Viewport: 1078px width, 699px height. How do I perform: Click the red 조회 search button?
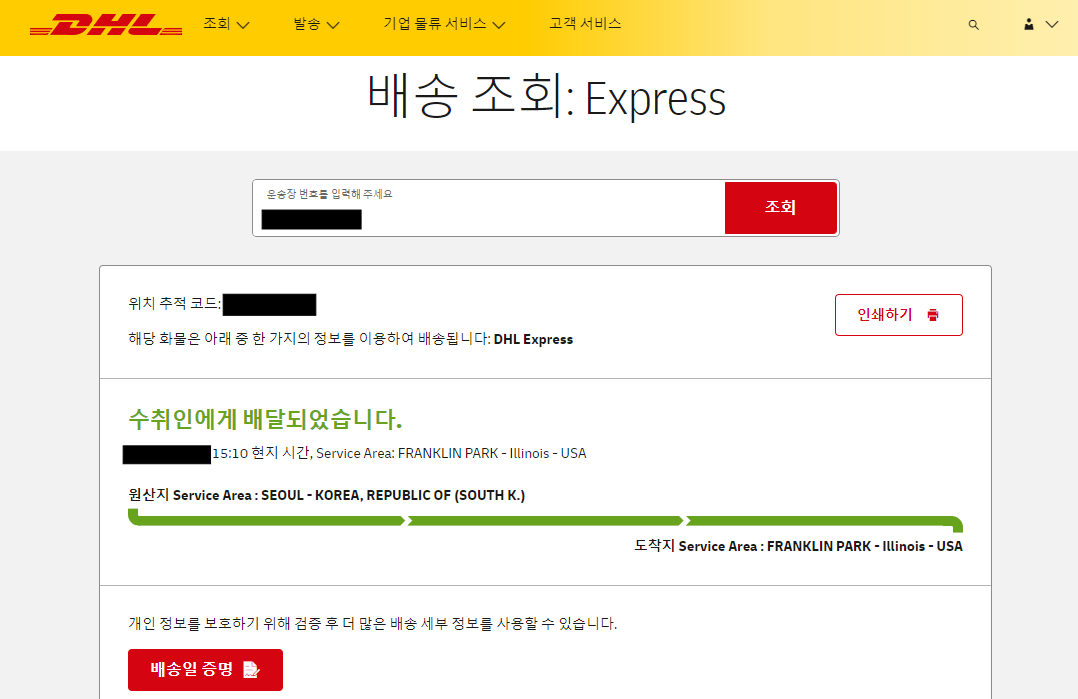[x=780, y=208]
